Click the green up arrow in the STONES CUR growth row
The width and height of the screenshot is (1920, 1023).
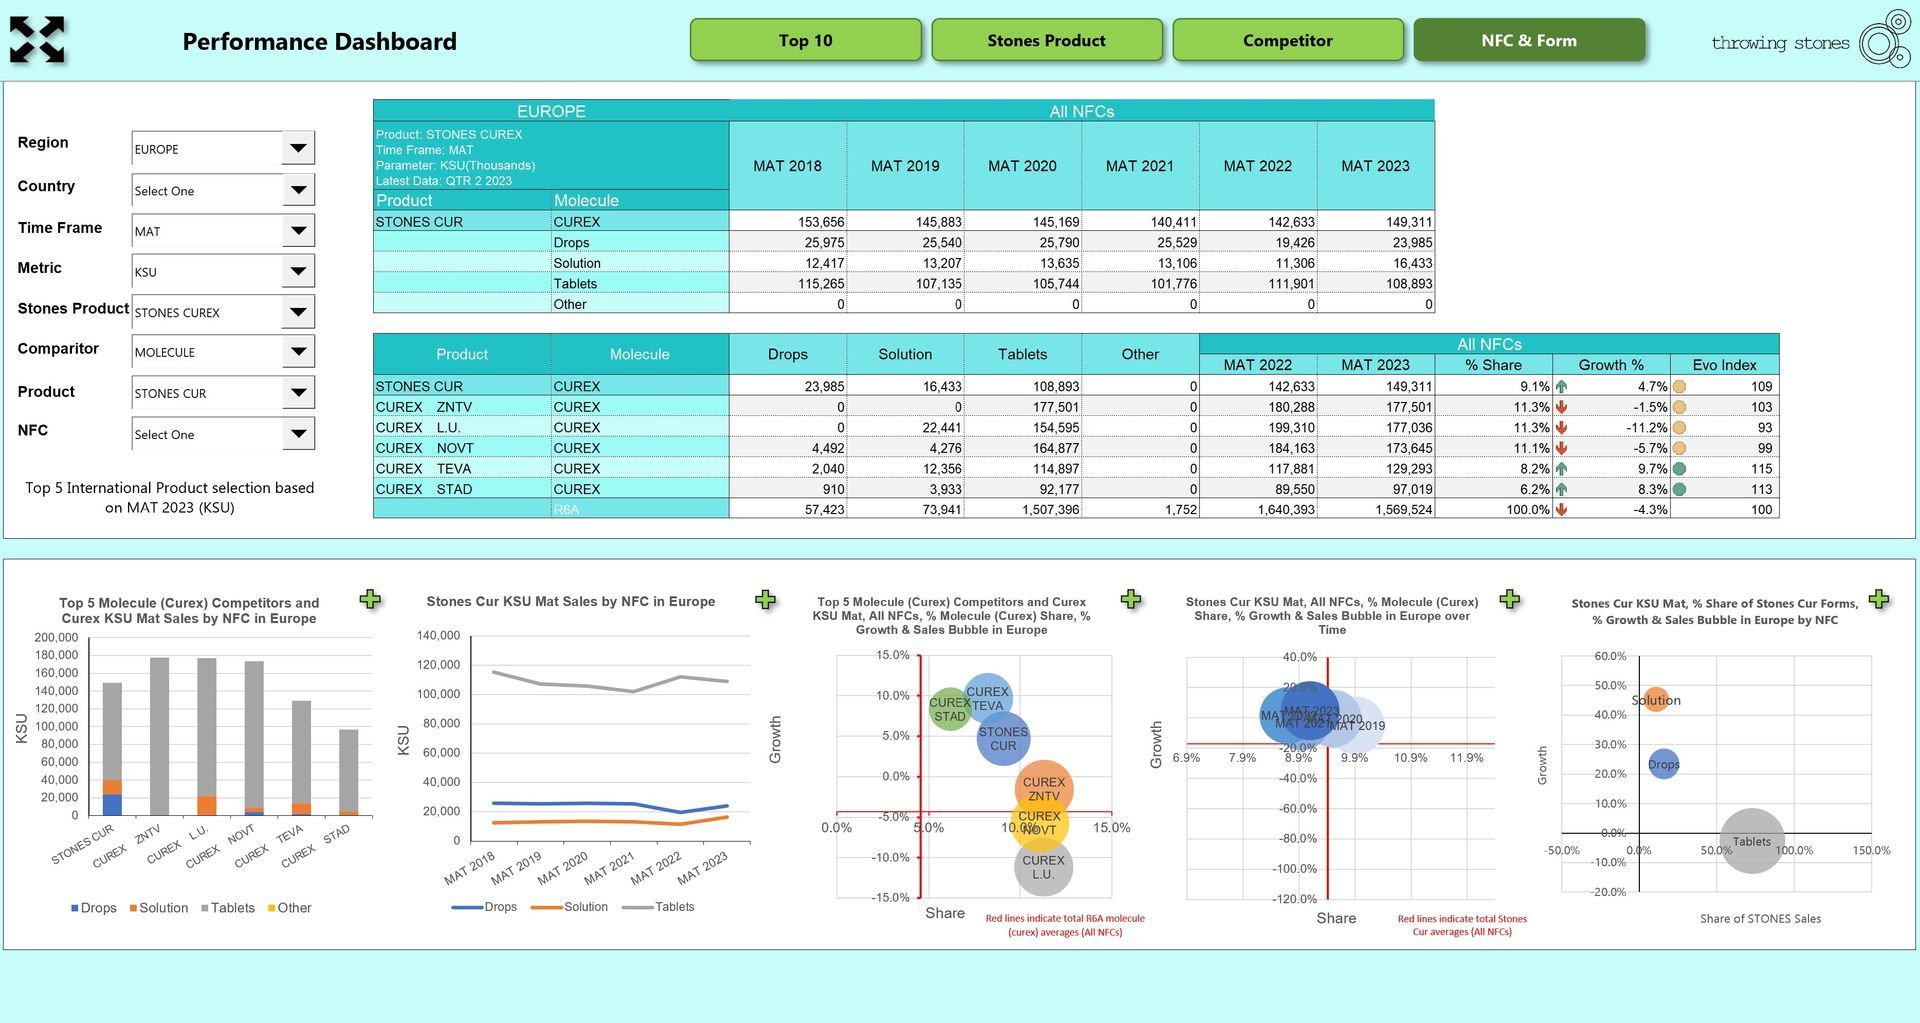(1561, 386)
